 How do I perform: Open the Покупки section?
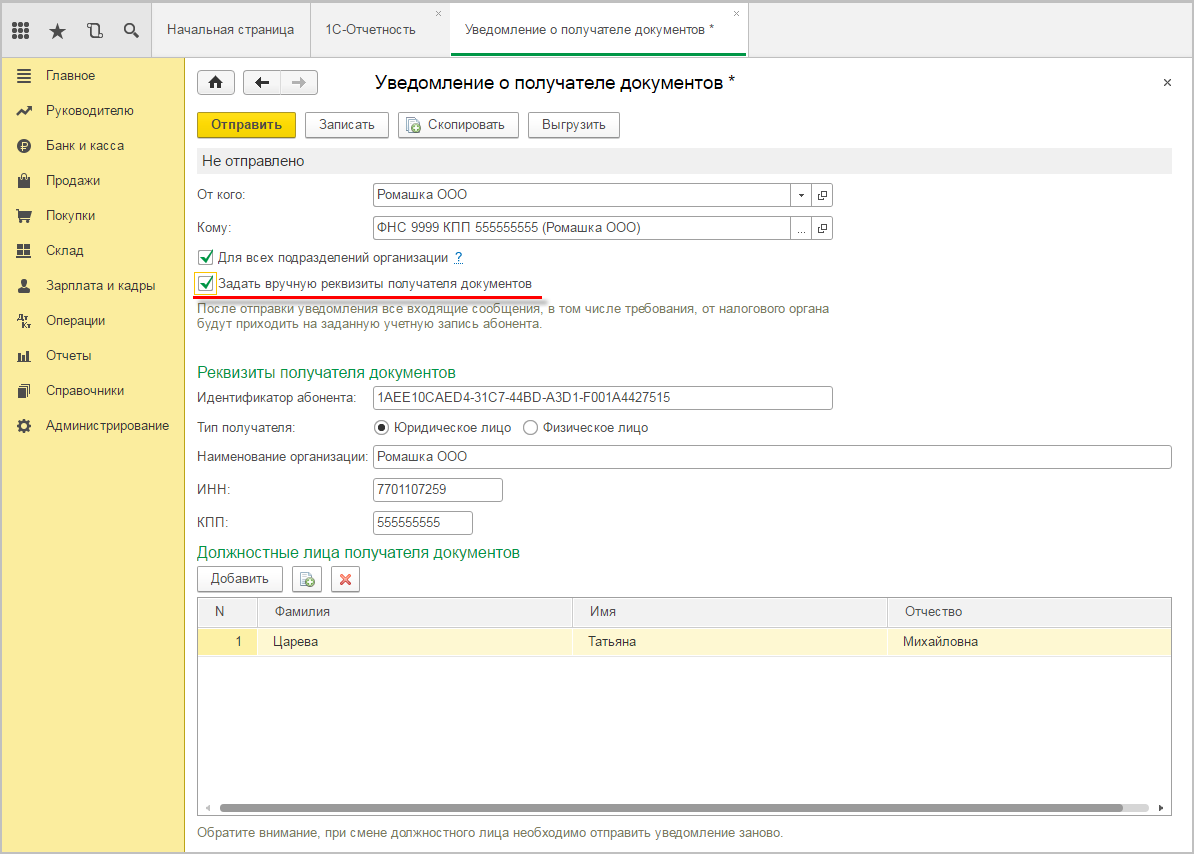pos(70,215)
